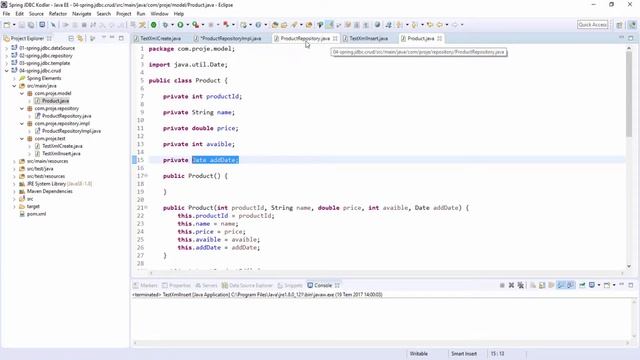Click the Save All toolbar icon

tap(31, 25)
